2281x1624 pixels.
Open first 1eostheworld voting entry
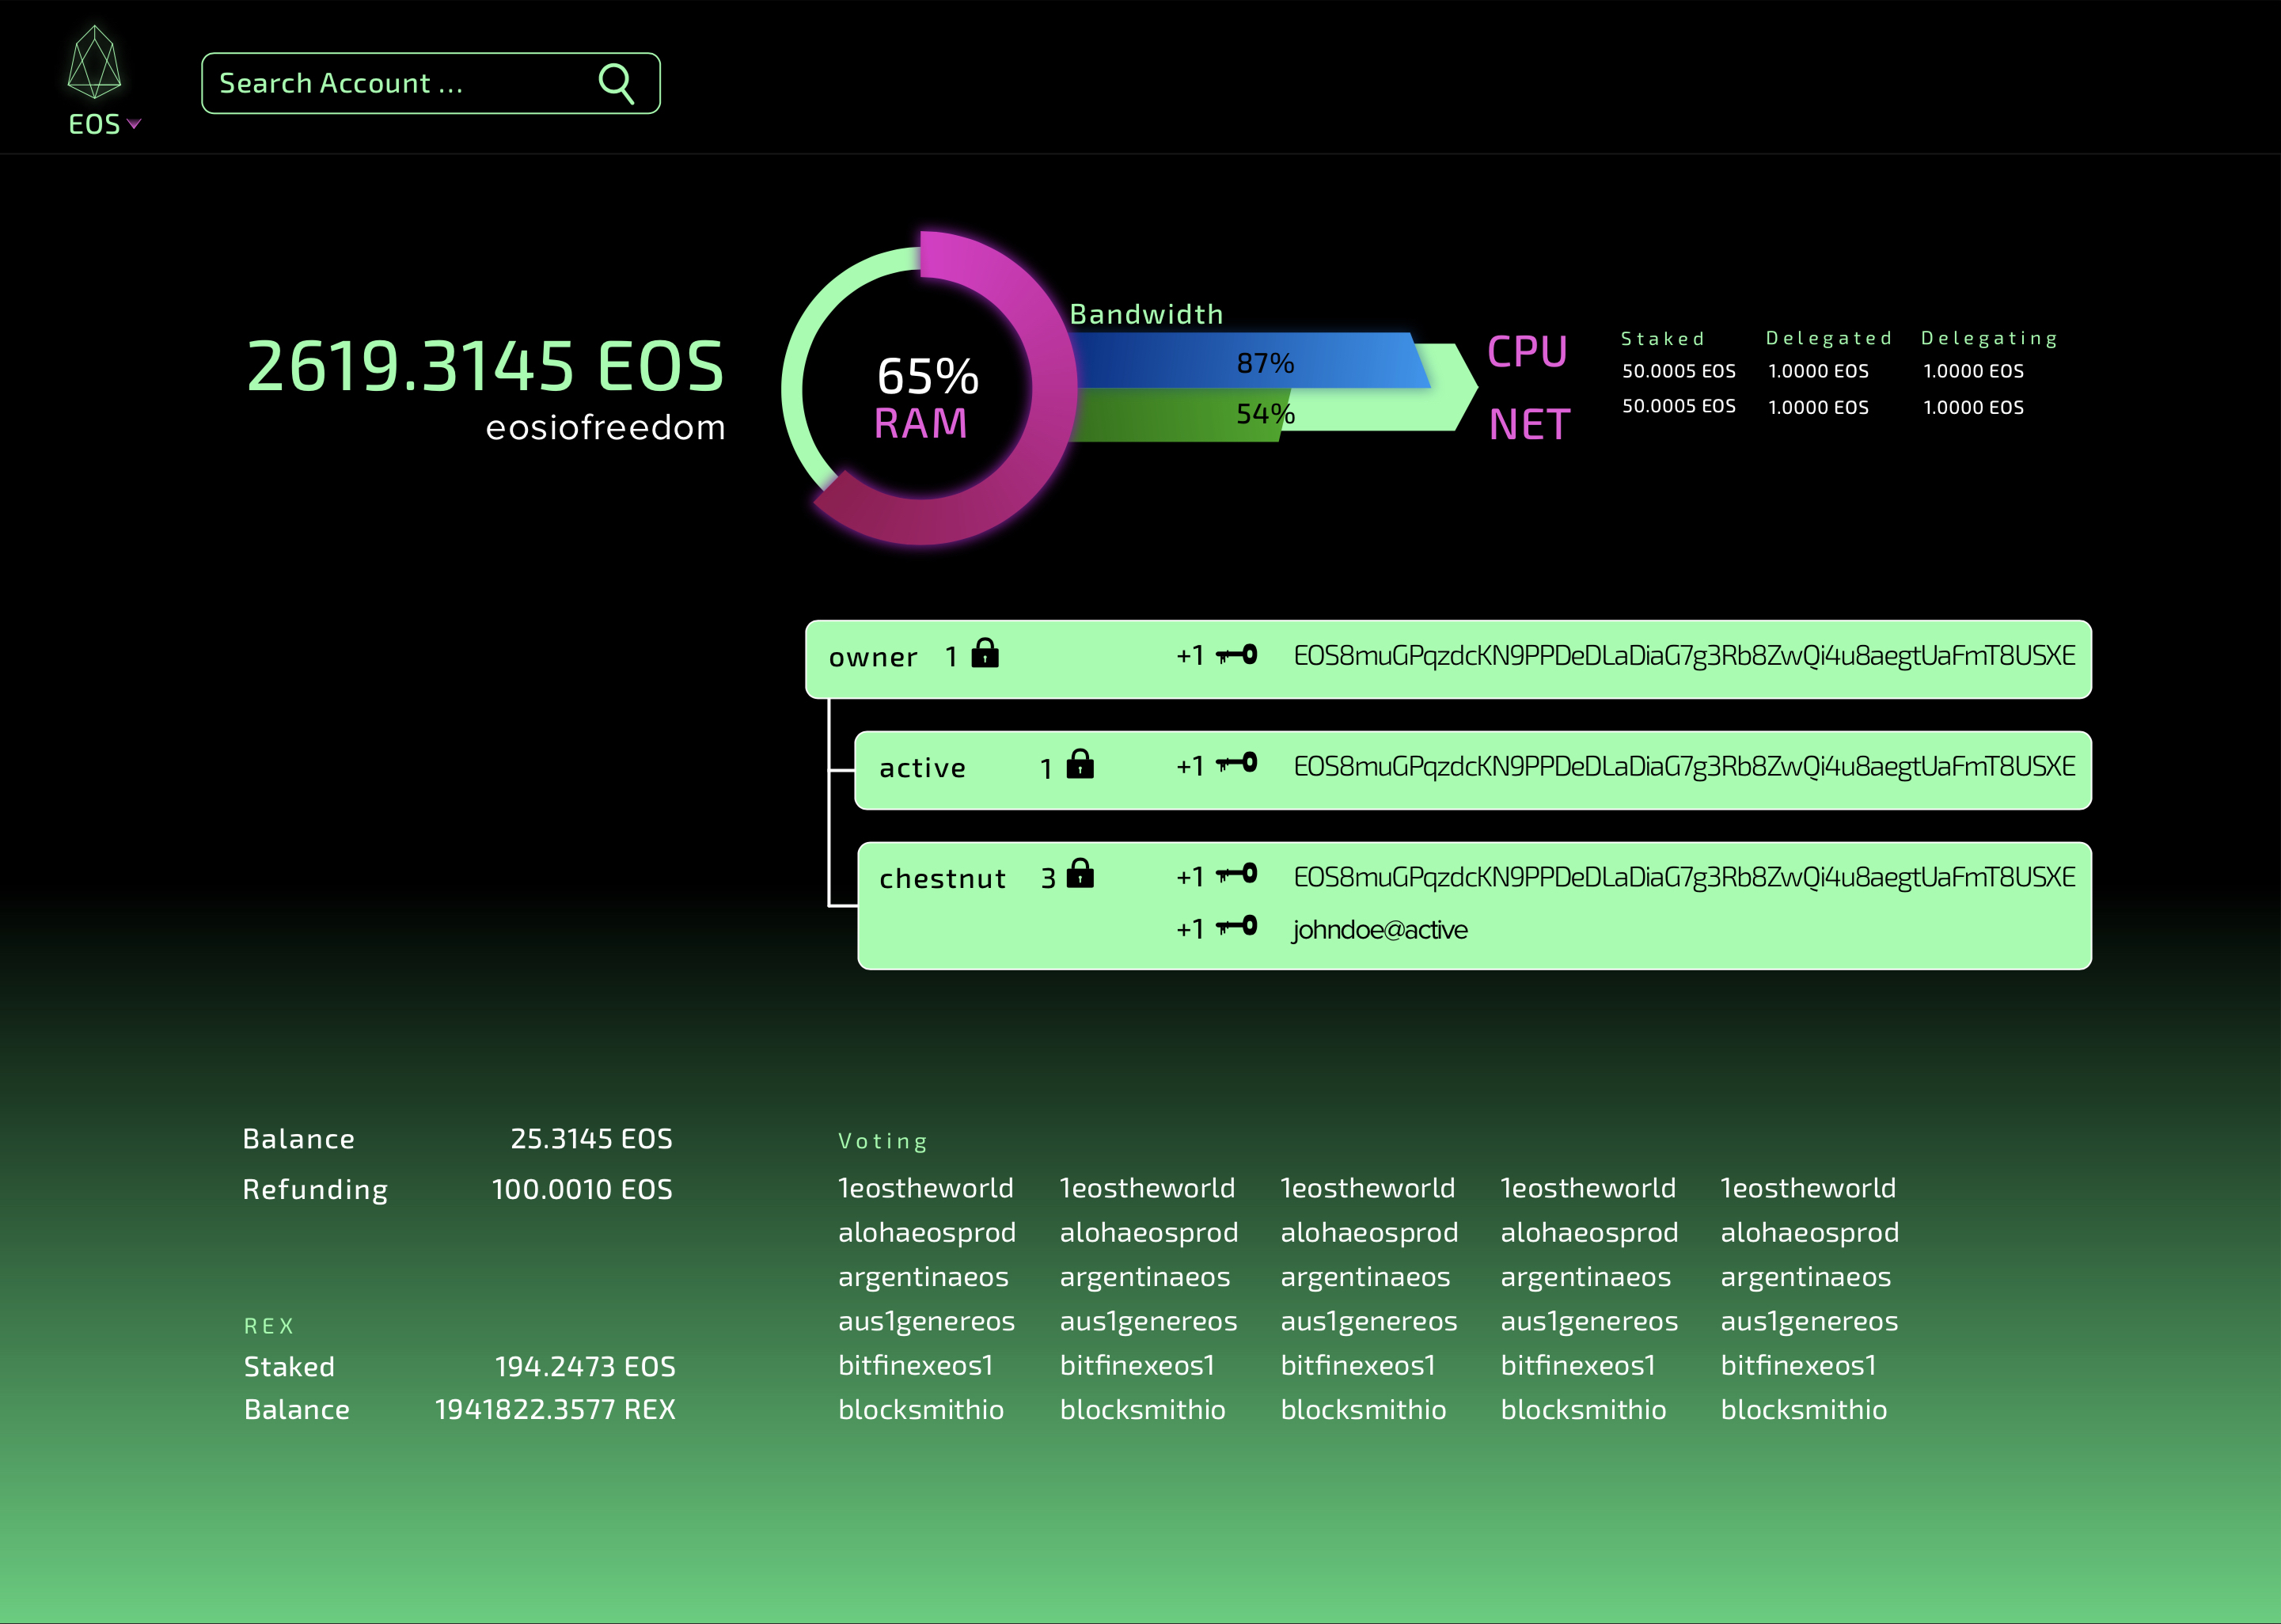(x=925, y=1188)
